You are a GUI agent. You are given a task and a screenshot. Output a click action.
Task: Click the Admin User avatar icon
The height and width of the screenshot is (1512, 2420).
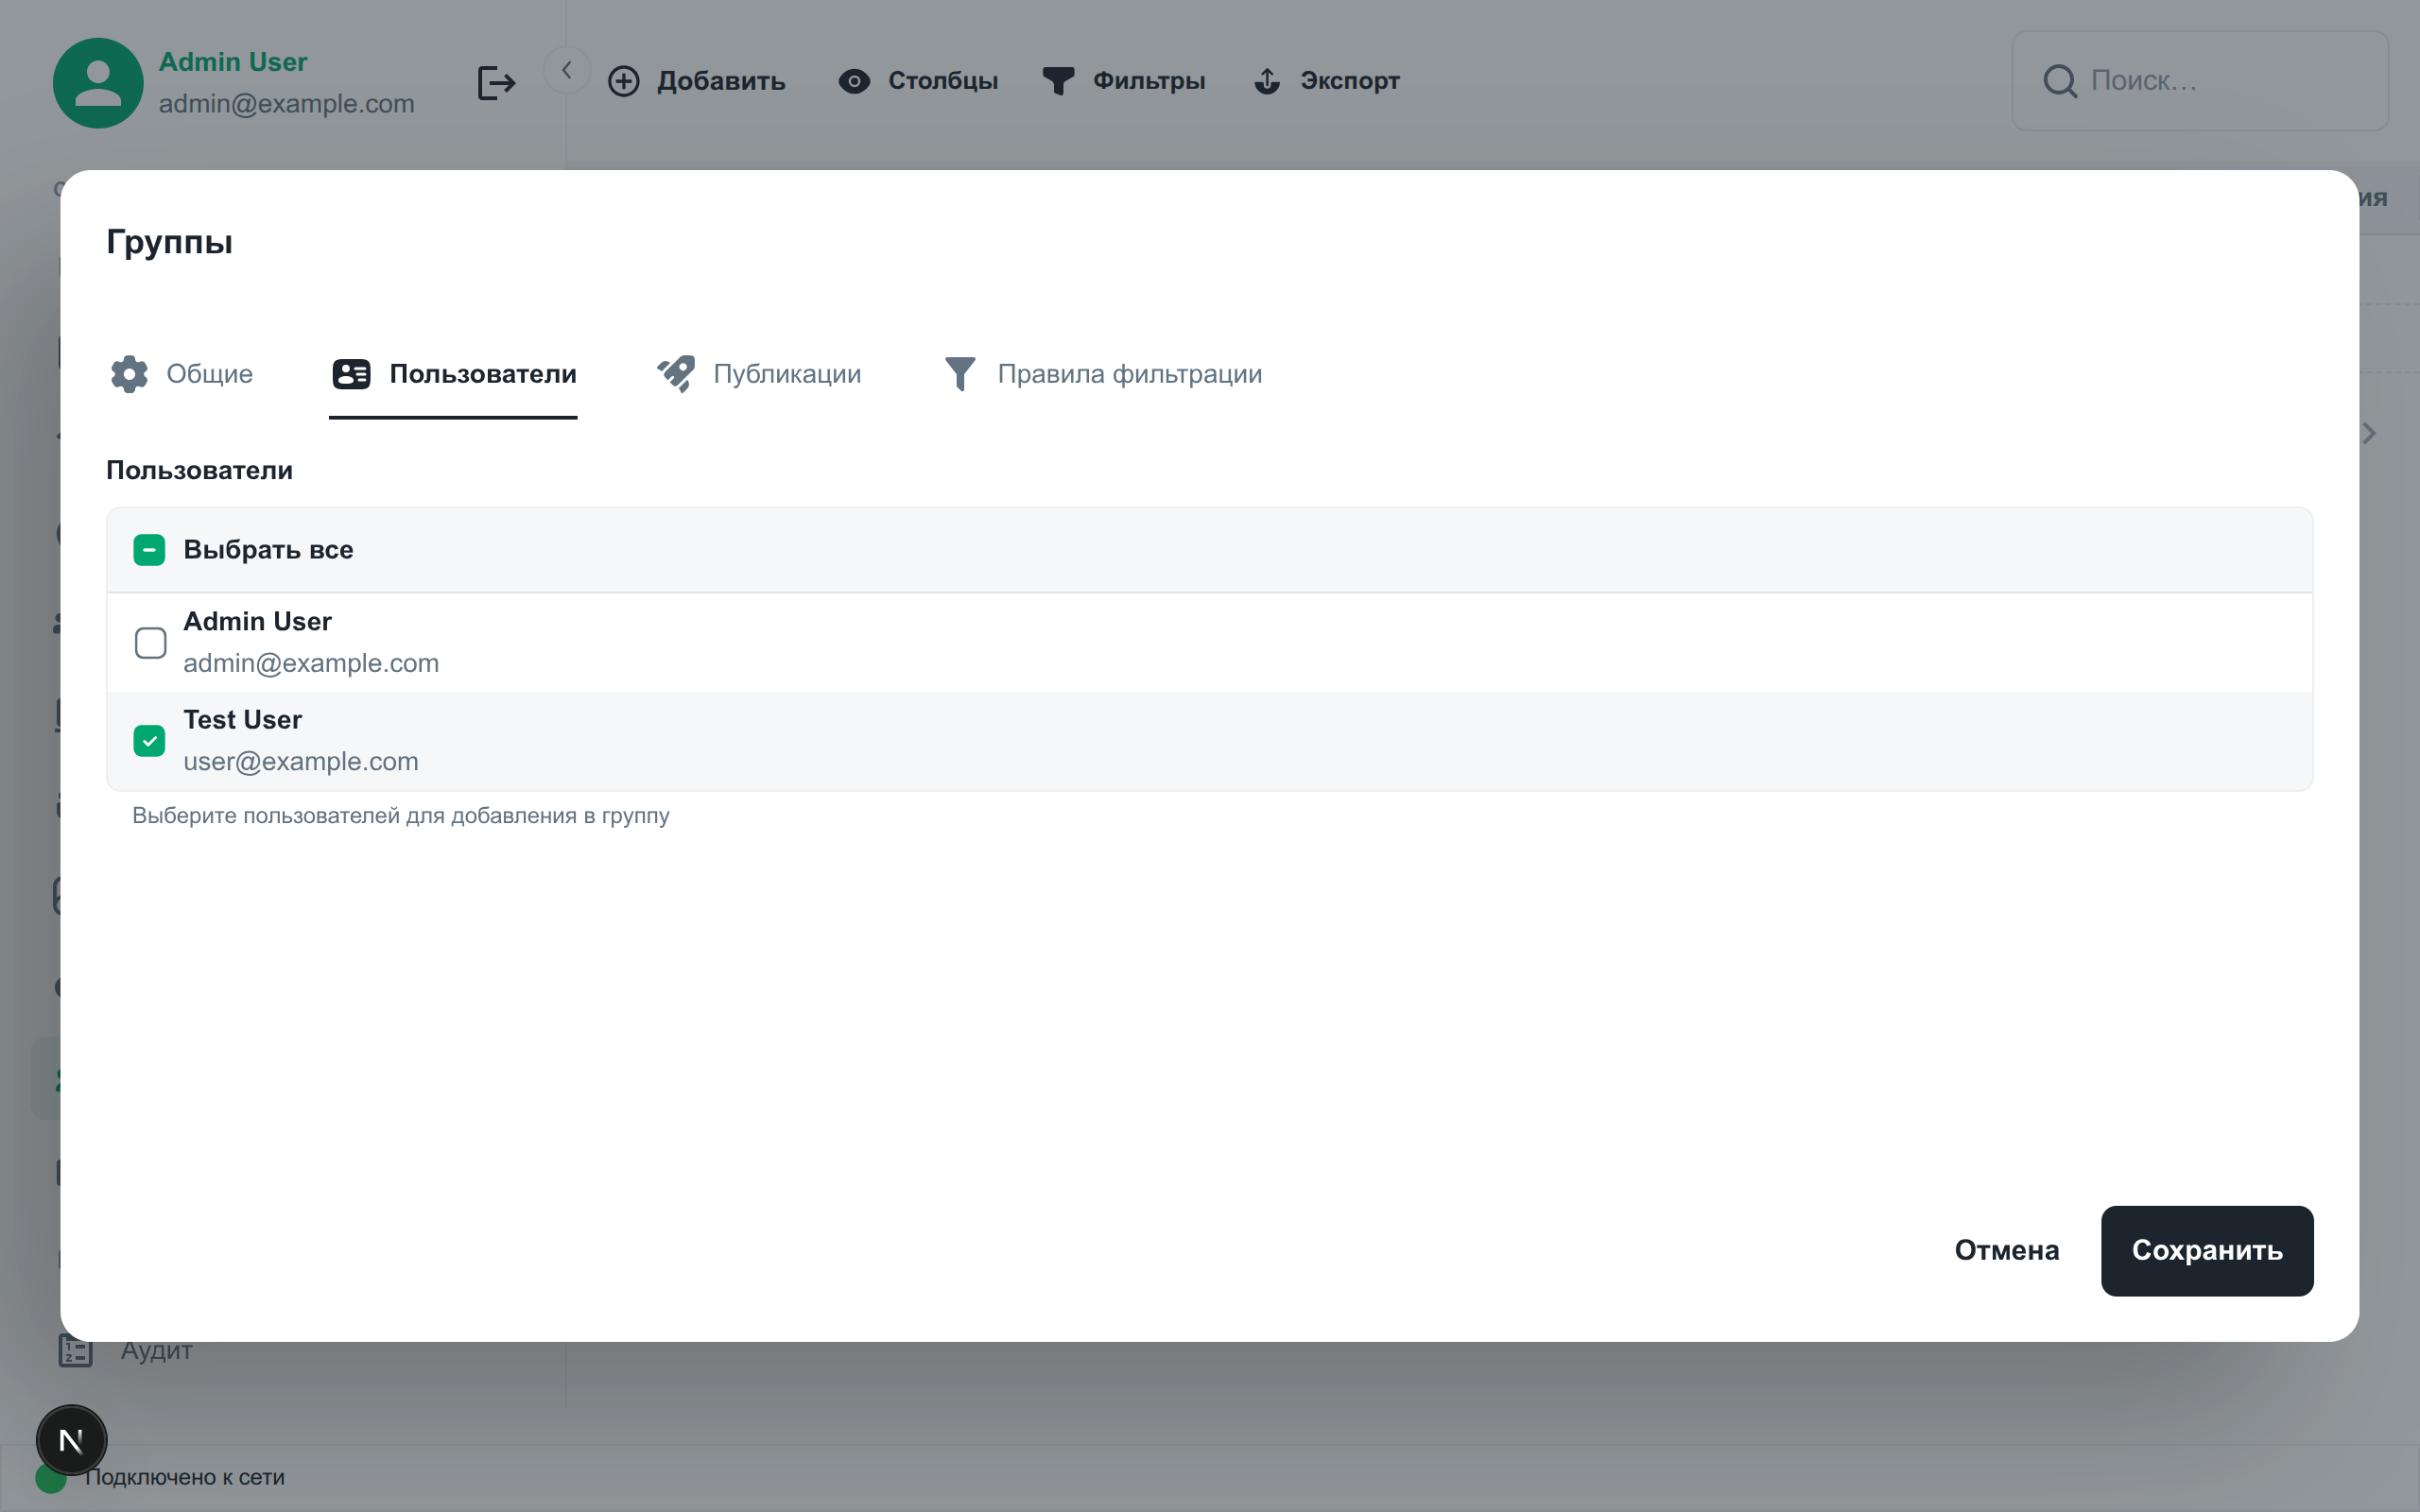(98, 83)
